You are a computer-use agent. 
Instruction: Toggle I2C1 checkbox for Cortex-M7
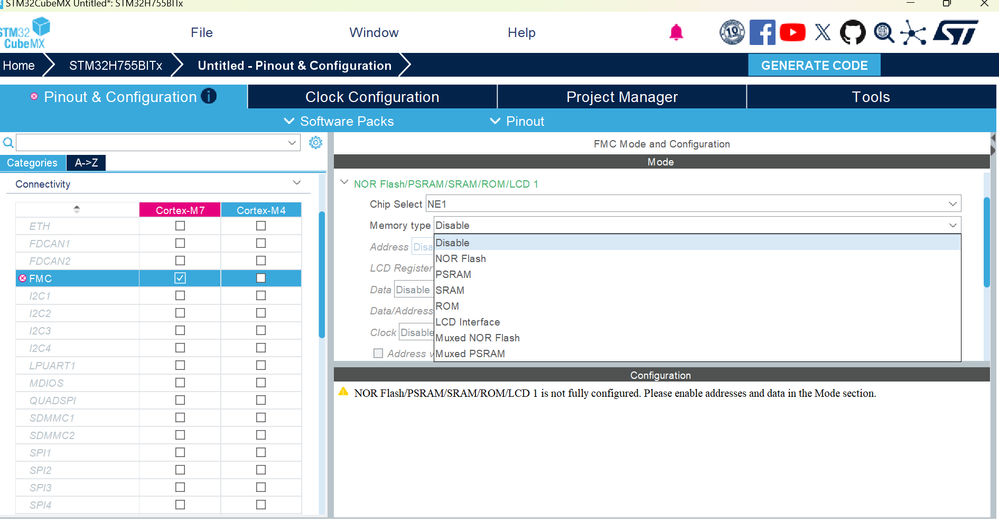(180, 295)
